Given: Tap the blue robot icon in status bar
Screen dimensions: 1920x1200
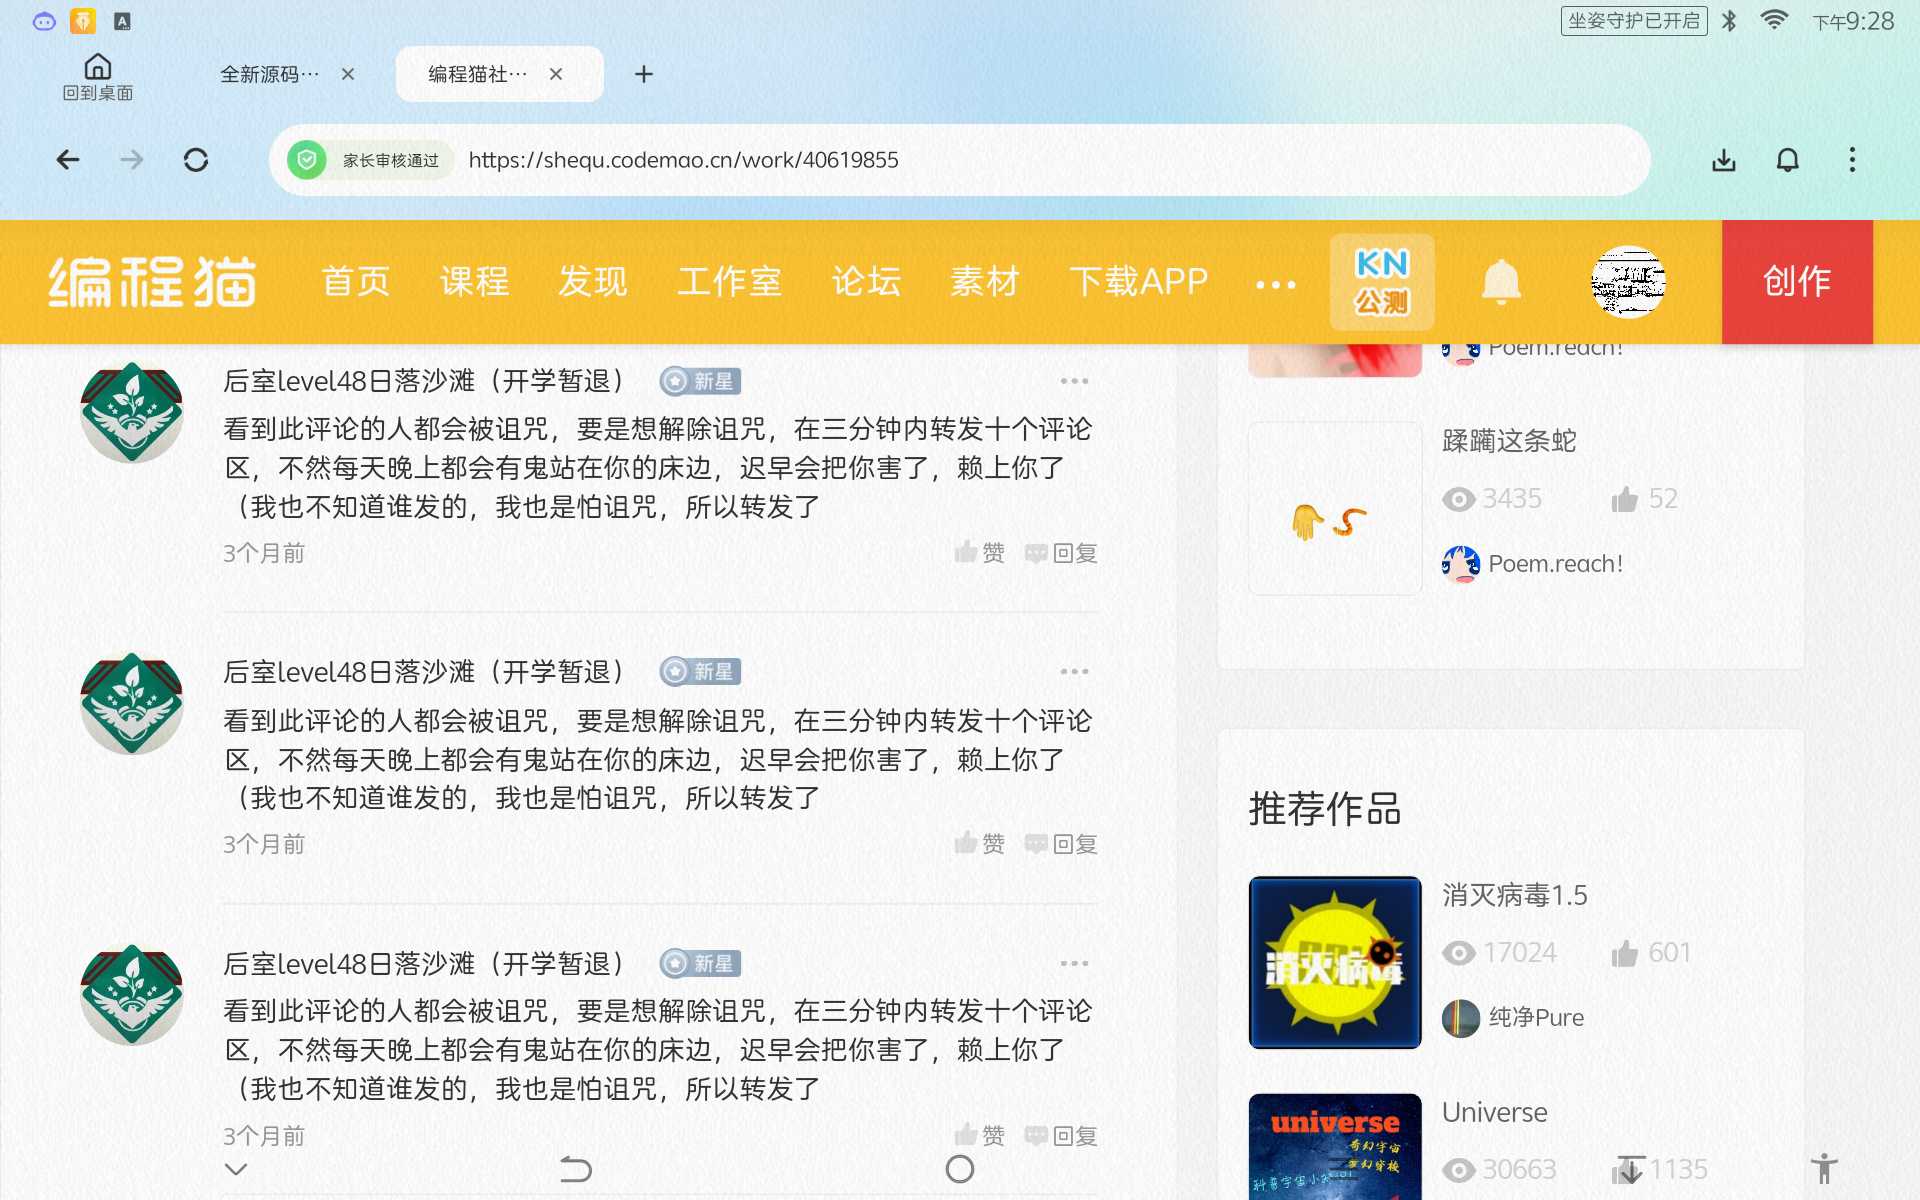Looking at the screenshot, I should point(44,21).
